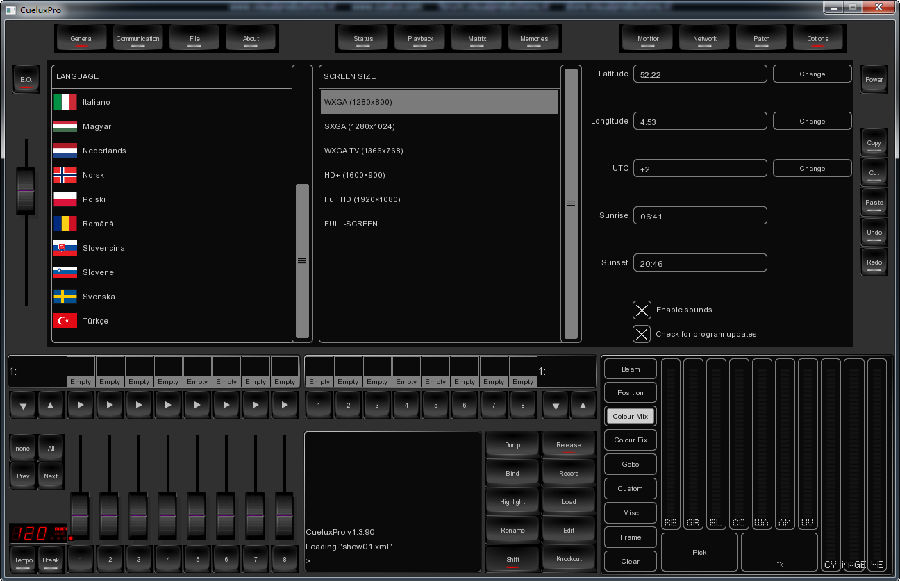Select WXGA screen size option
The height and width of the screenshot is (581, 900).
[x=439, y=102]
